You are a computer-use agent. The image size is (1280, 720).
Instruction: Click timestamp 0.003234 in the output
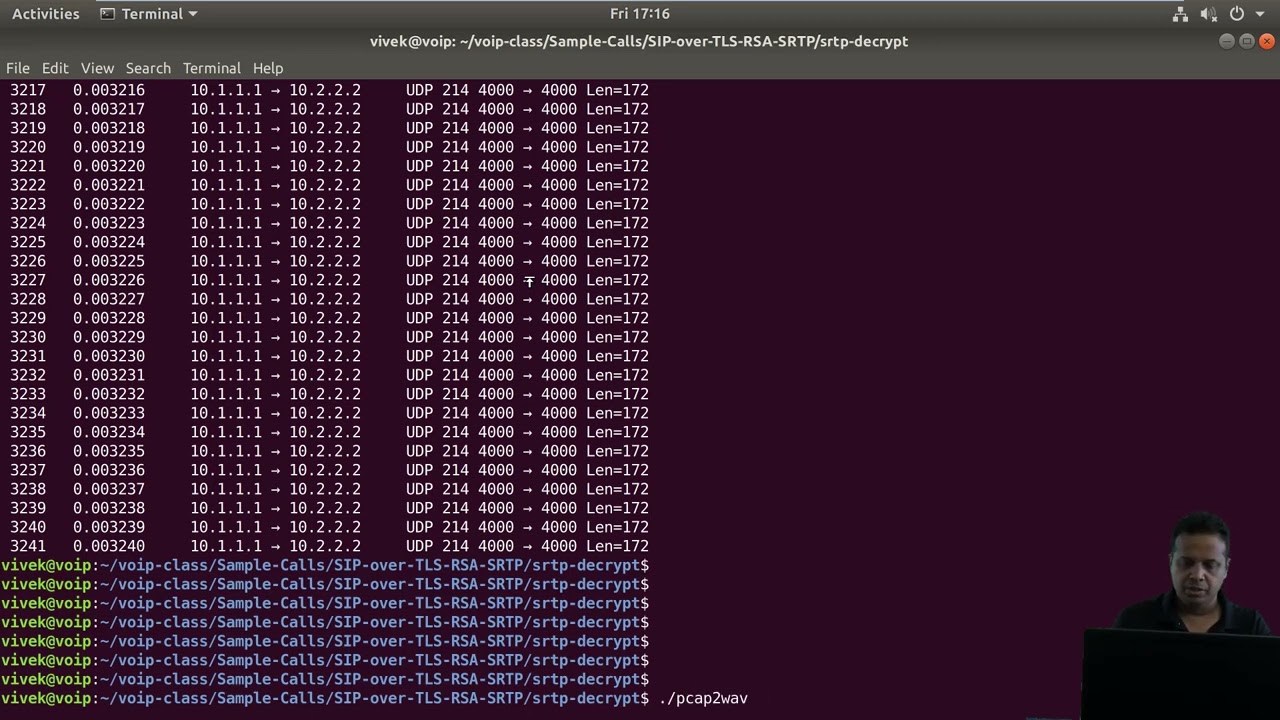pos(109,432)
